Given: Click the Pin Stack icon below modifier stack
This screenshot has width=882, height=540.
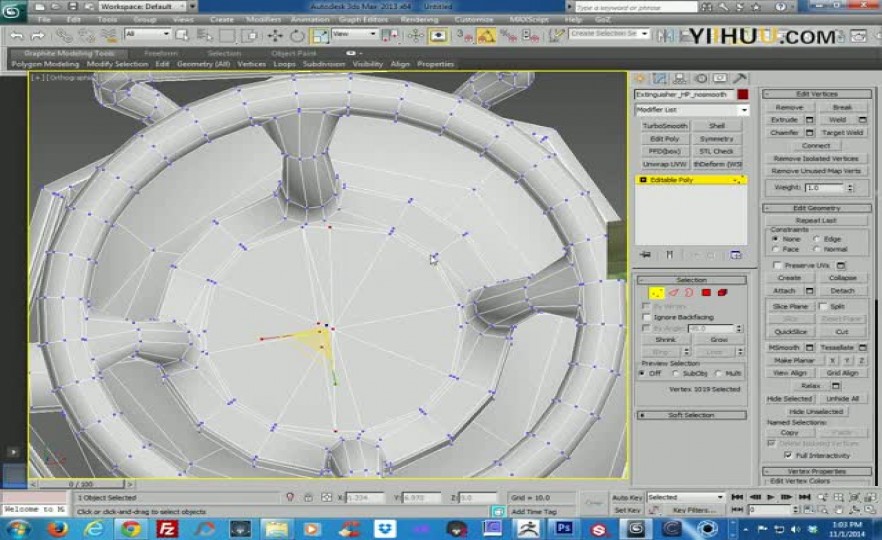Looking at the screenshot, I should click(x=645, y=255).
